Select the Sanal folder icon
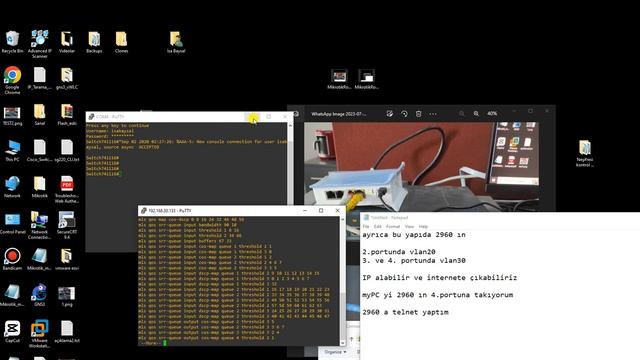 [40, 115]
